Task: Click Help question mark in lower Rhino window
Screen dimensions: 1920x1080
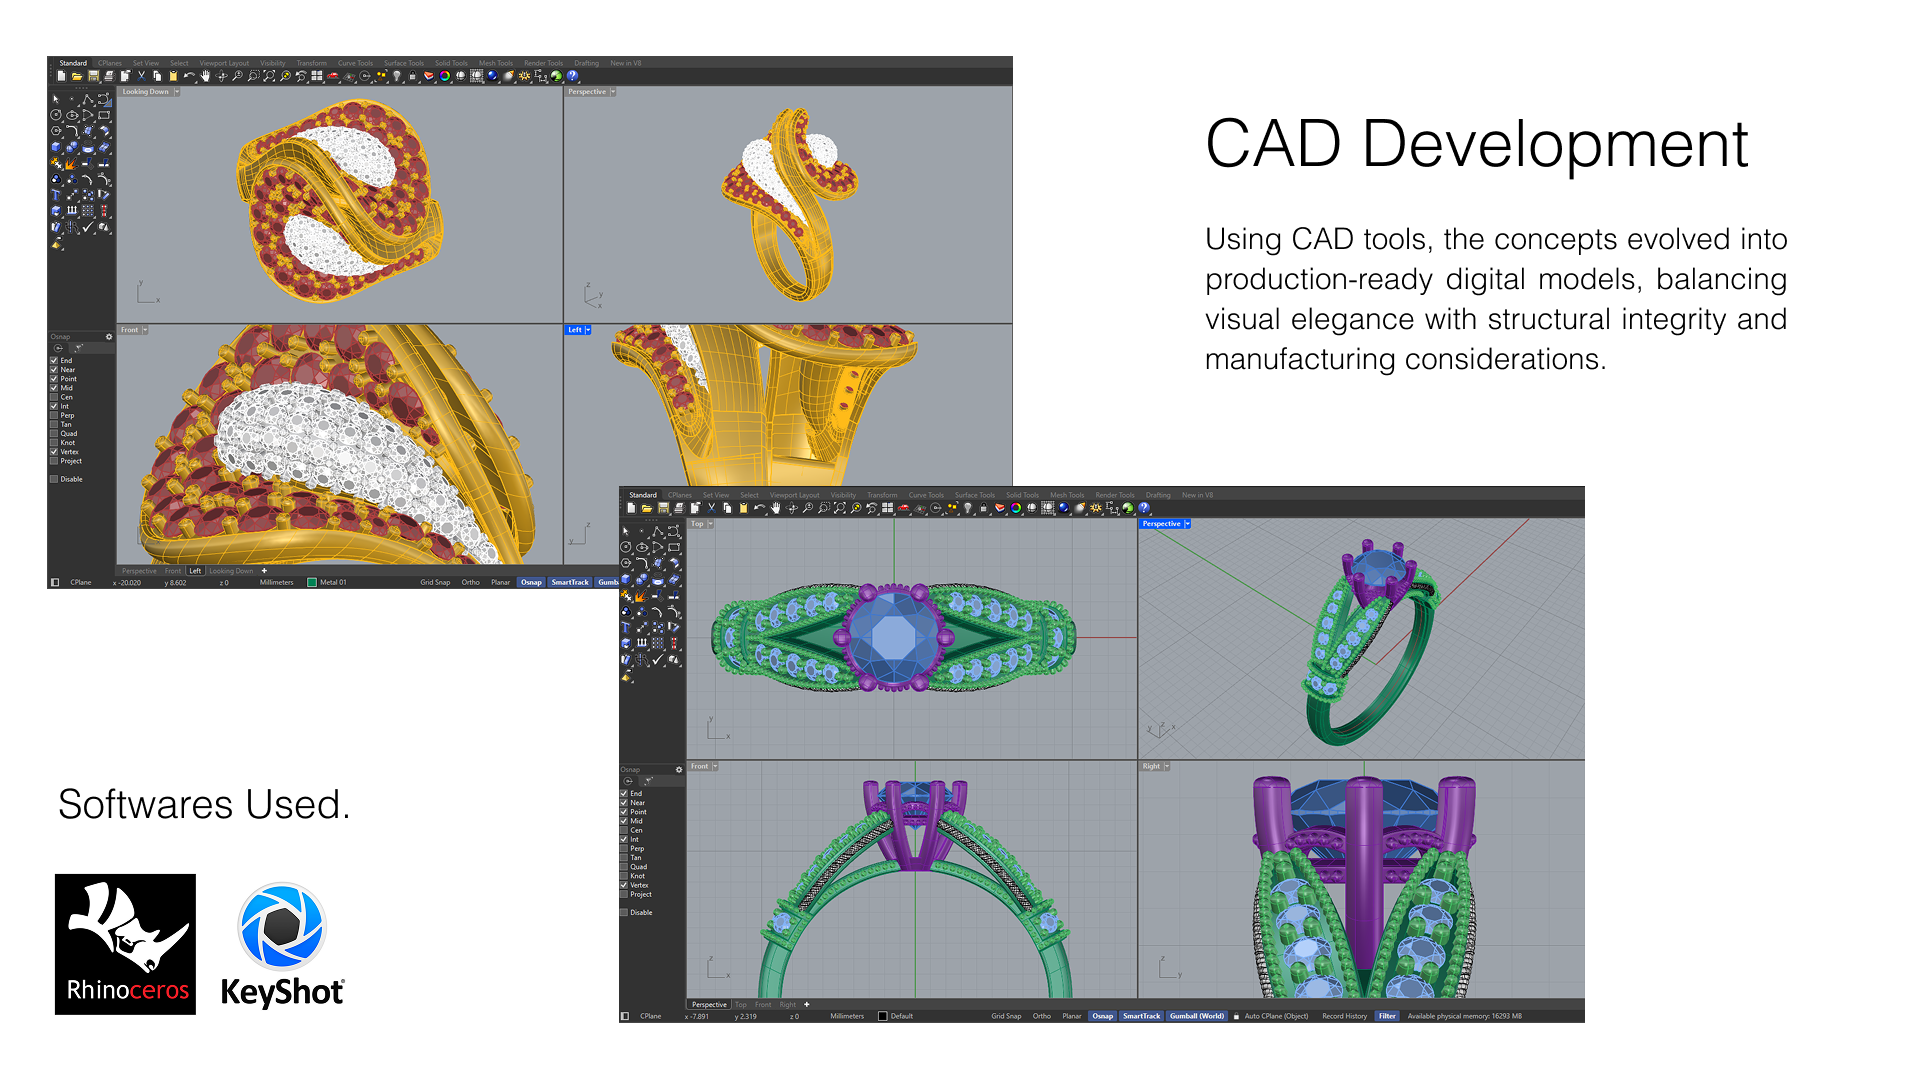Action: 1144,508
